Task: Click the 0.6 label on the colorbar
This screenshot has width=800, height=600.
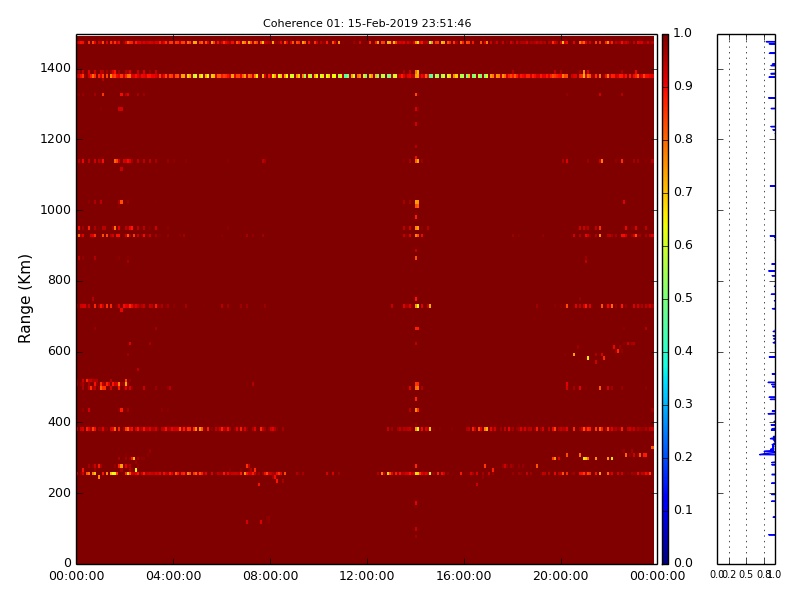Action: 683,245
